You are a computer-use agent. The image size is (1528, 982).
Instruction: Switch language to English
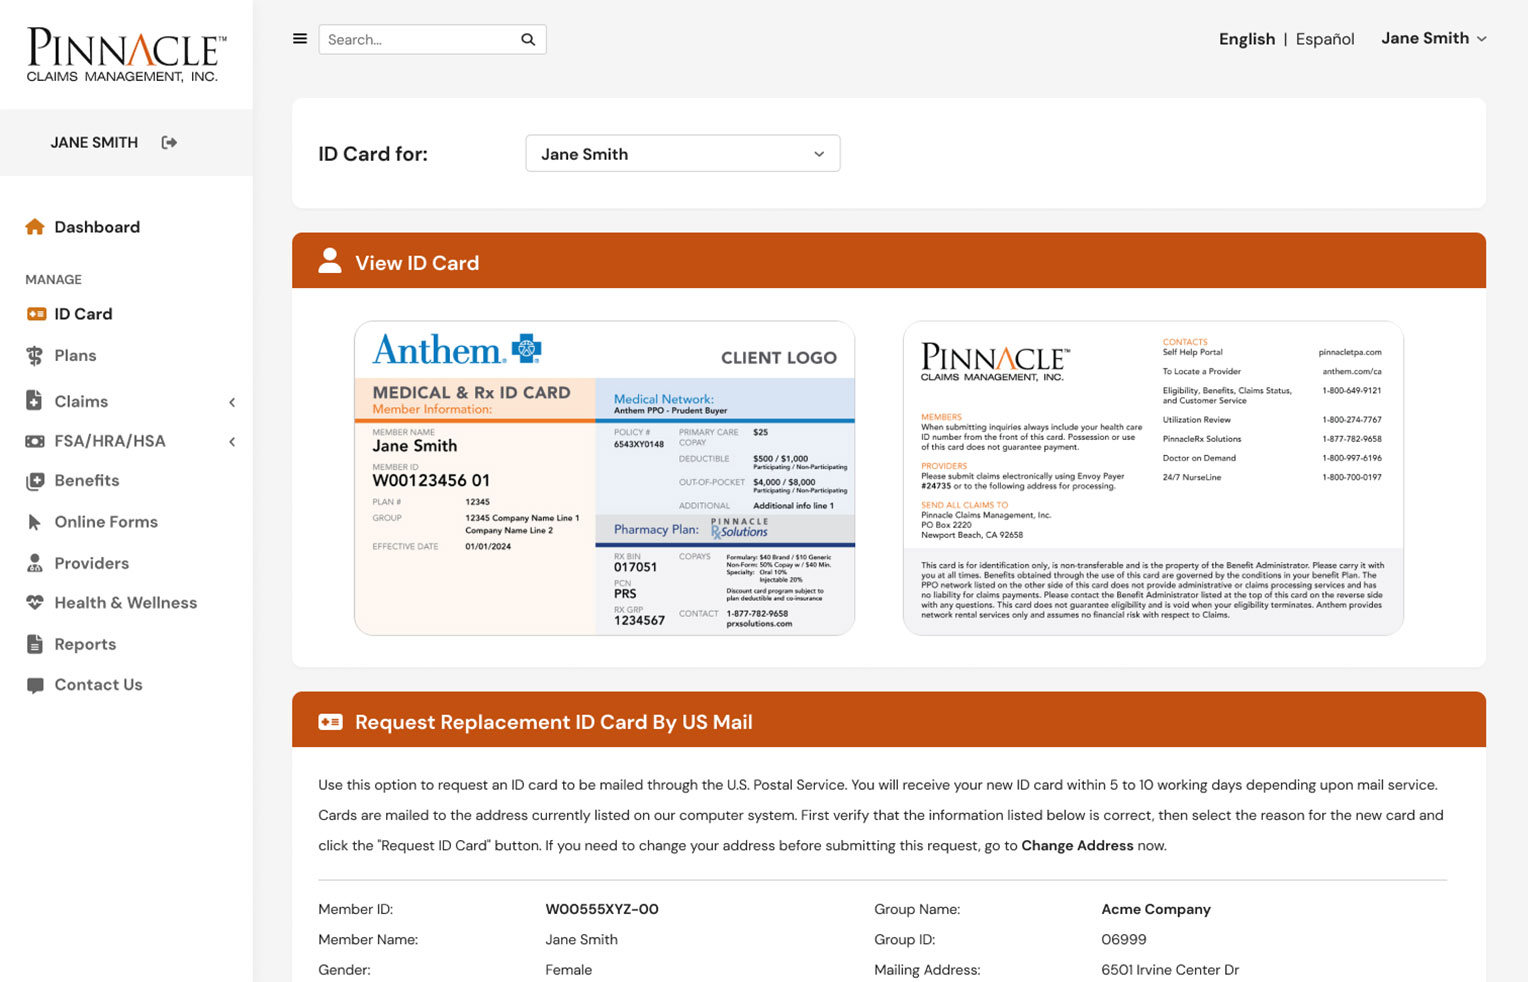point(1247,39)
